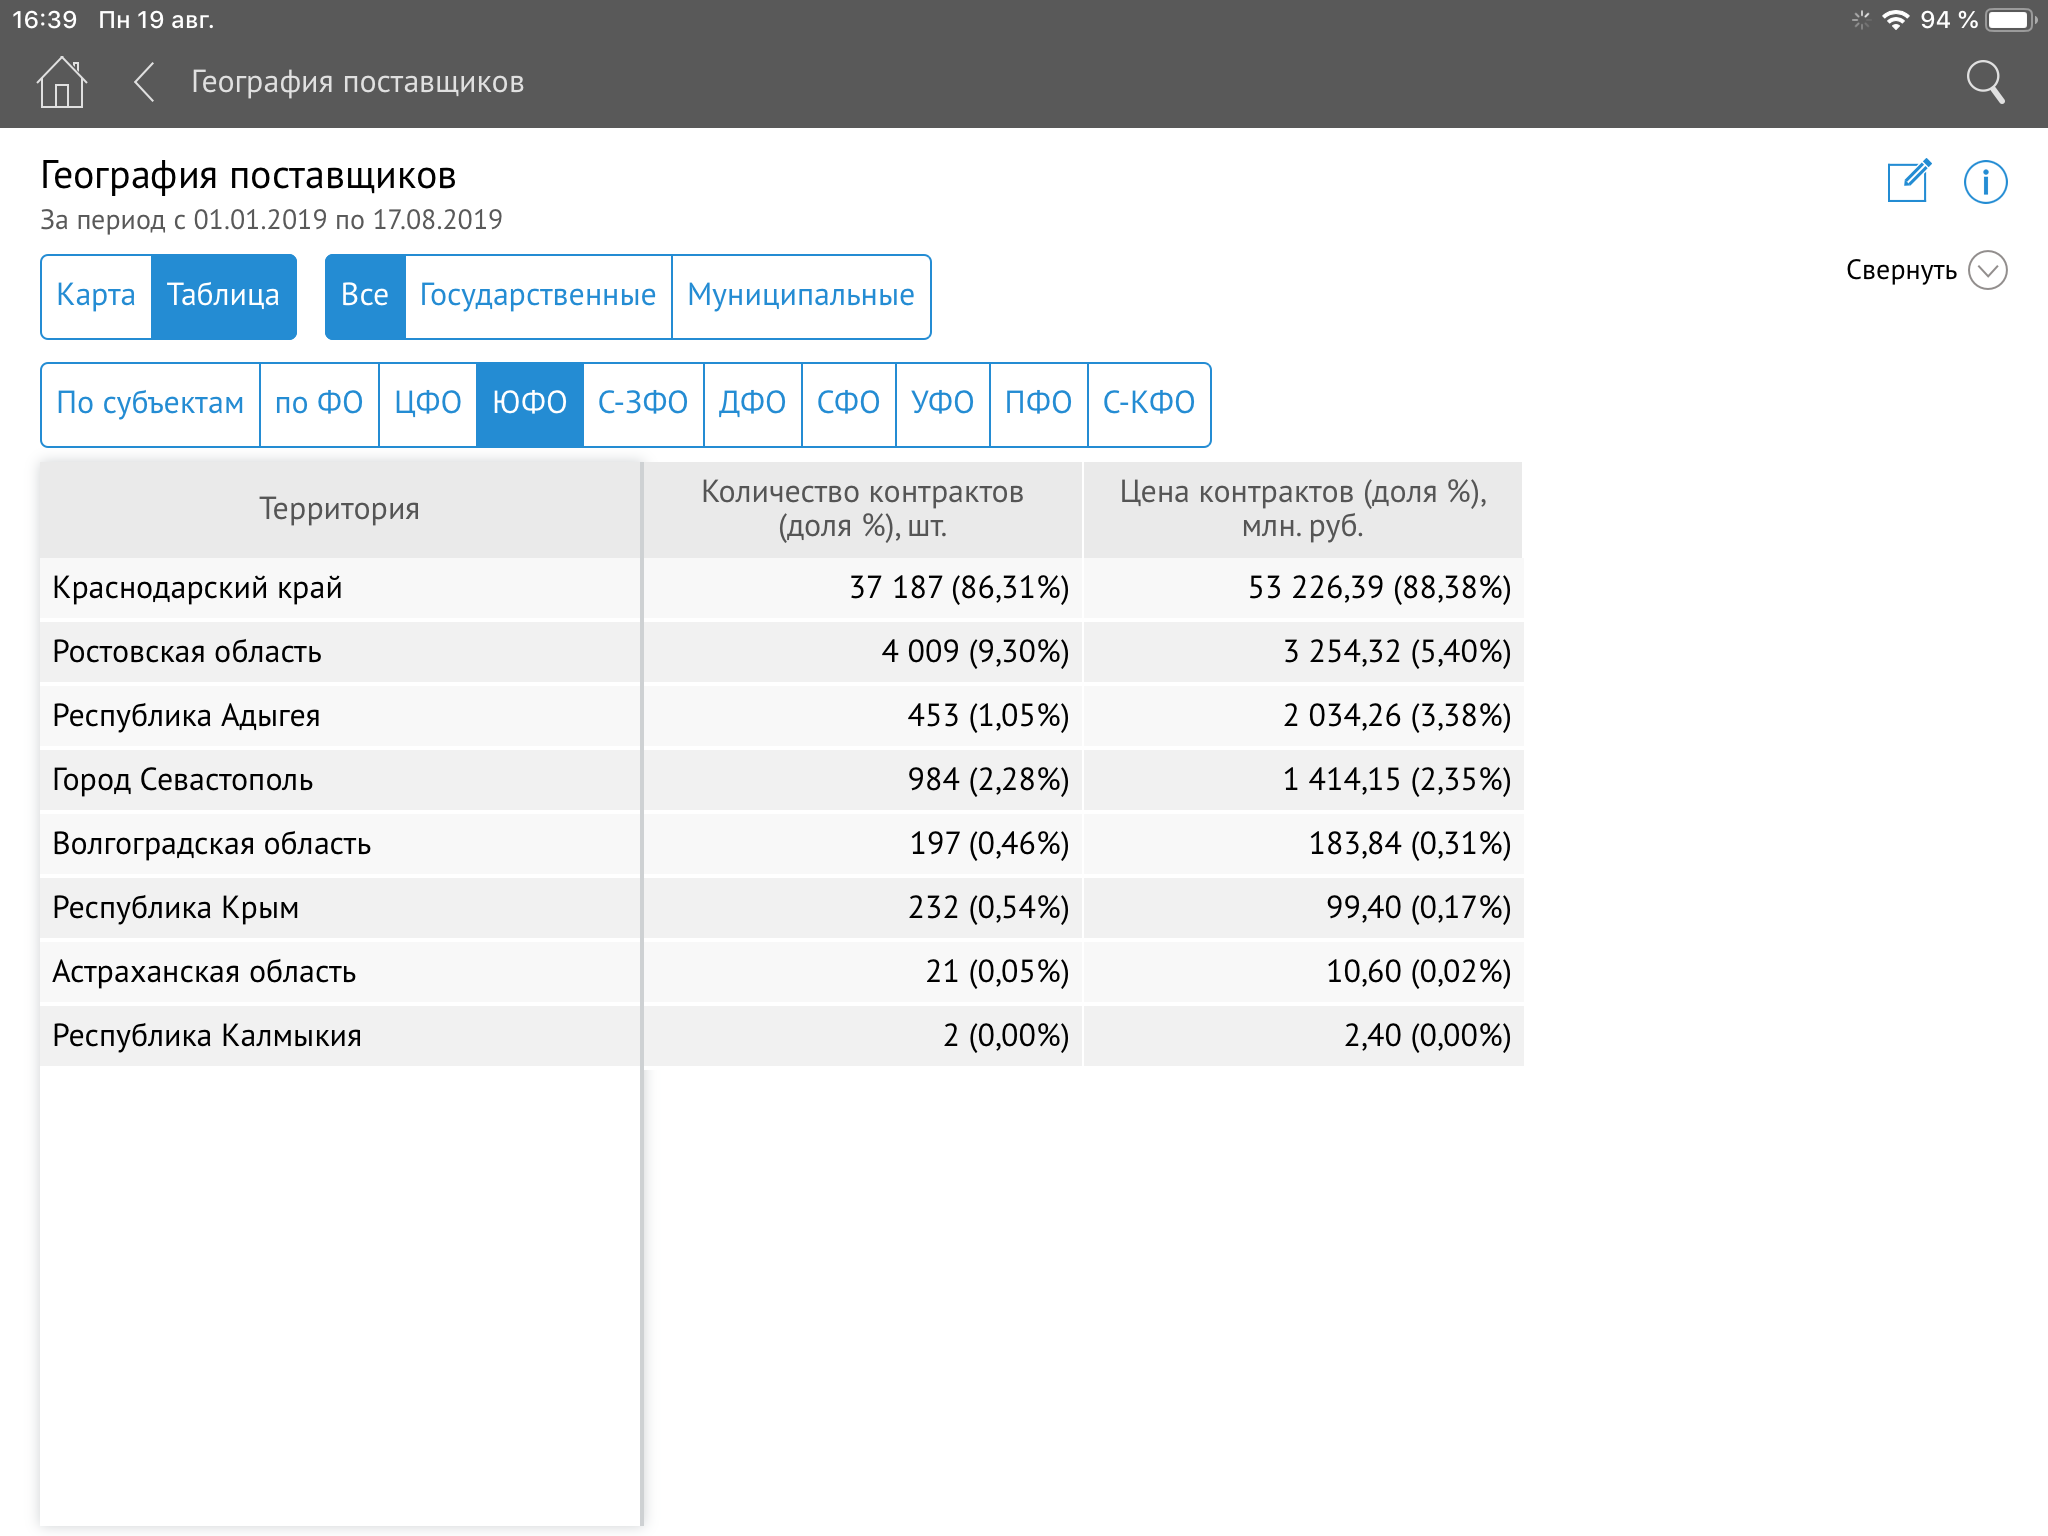Select the ДФО district tab
Screen dimensions: 2048x1536
[752, 404]
